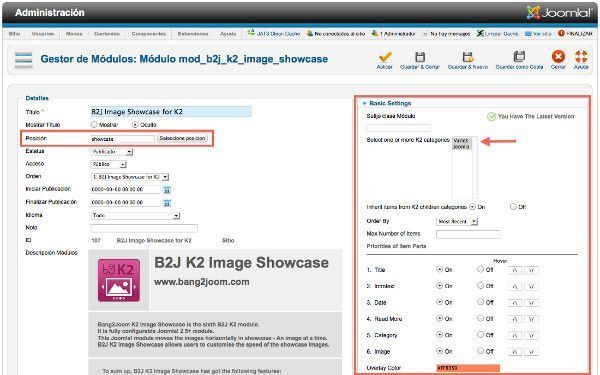The image size is (600, 375).
Task: Set Inherit items from children to Off
Action: tap(513, 207)
